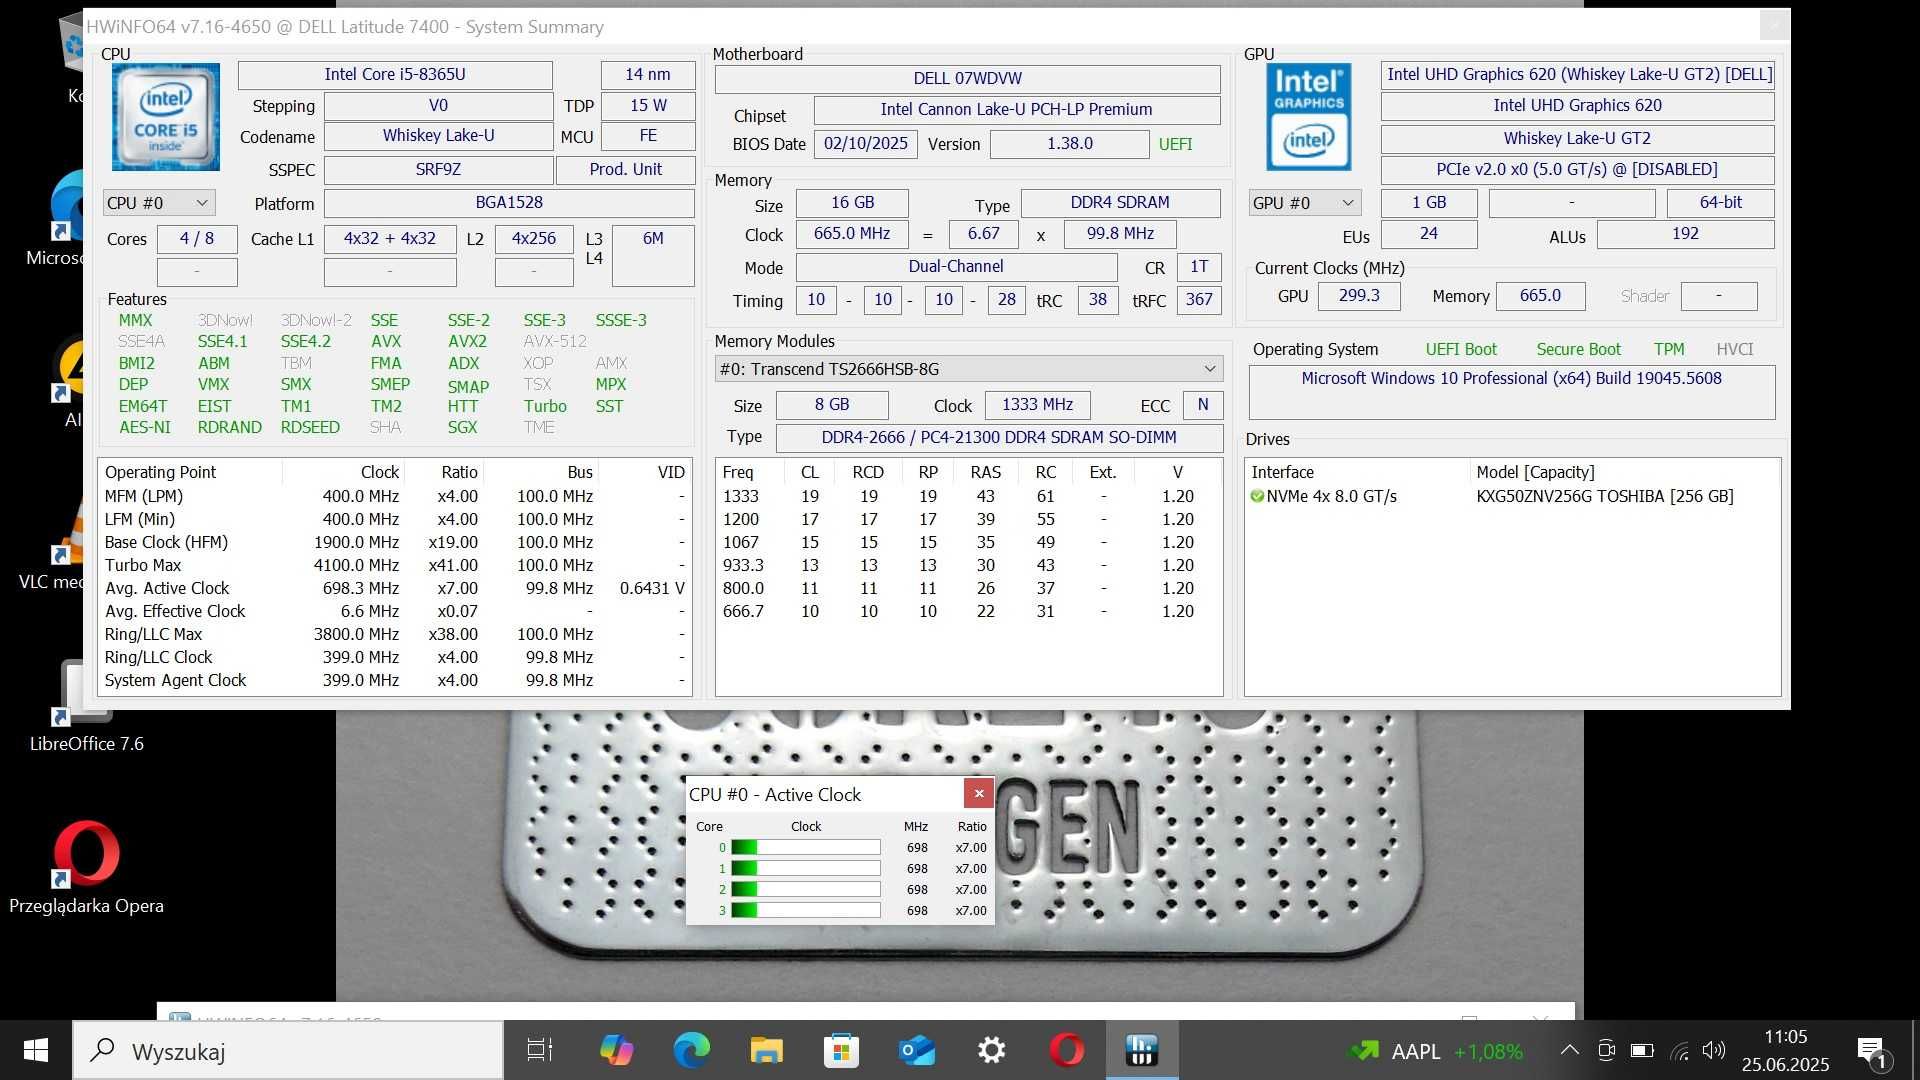Click the Wyszukaj search box in taskbar
Image resolution: width=1920 pixels, height=1080 pixels.
pyautogui.click(x=288, y=1050)
